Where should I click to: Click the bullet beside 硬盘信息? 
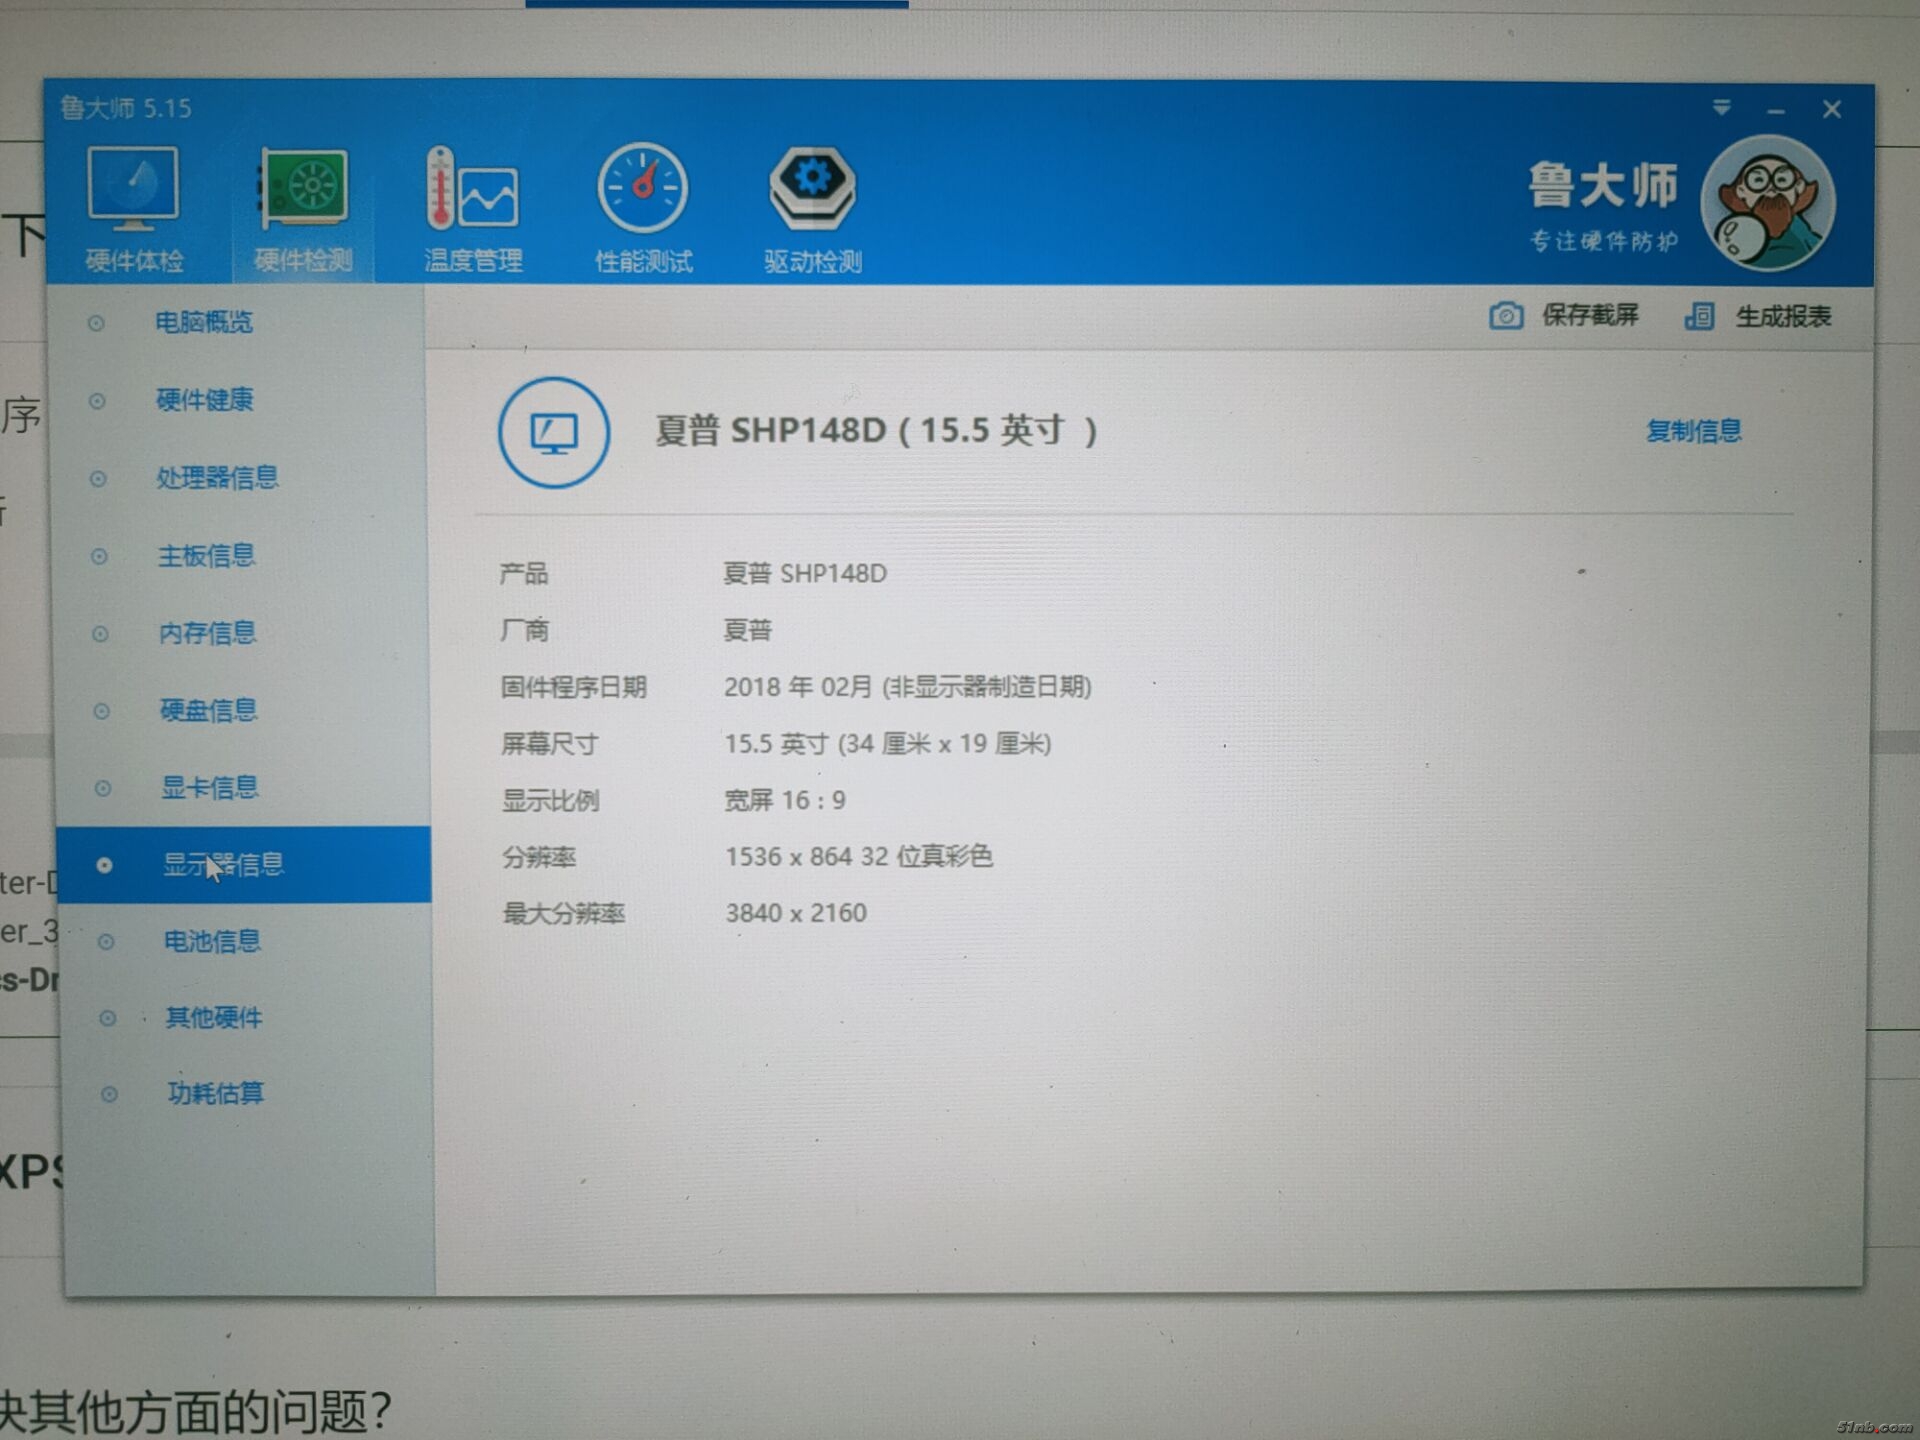(x=101, y=712)
